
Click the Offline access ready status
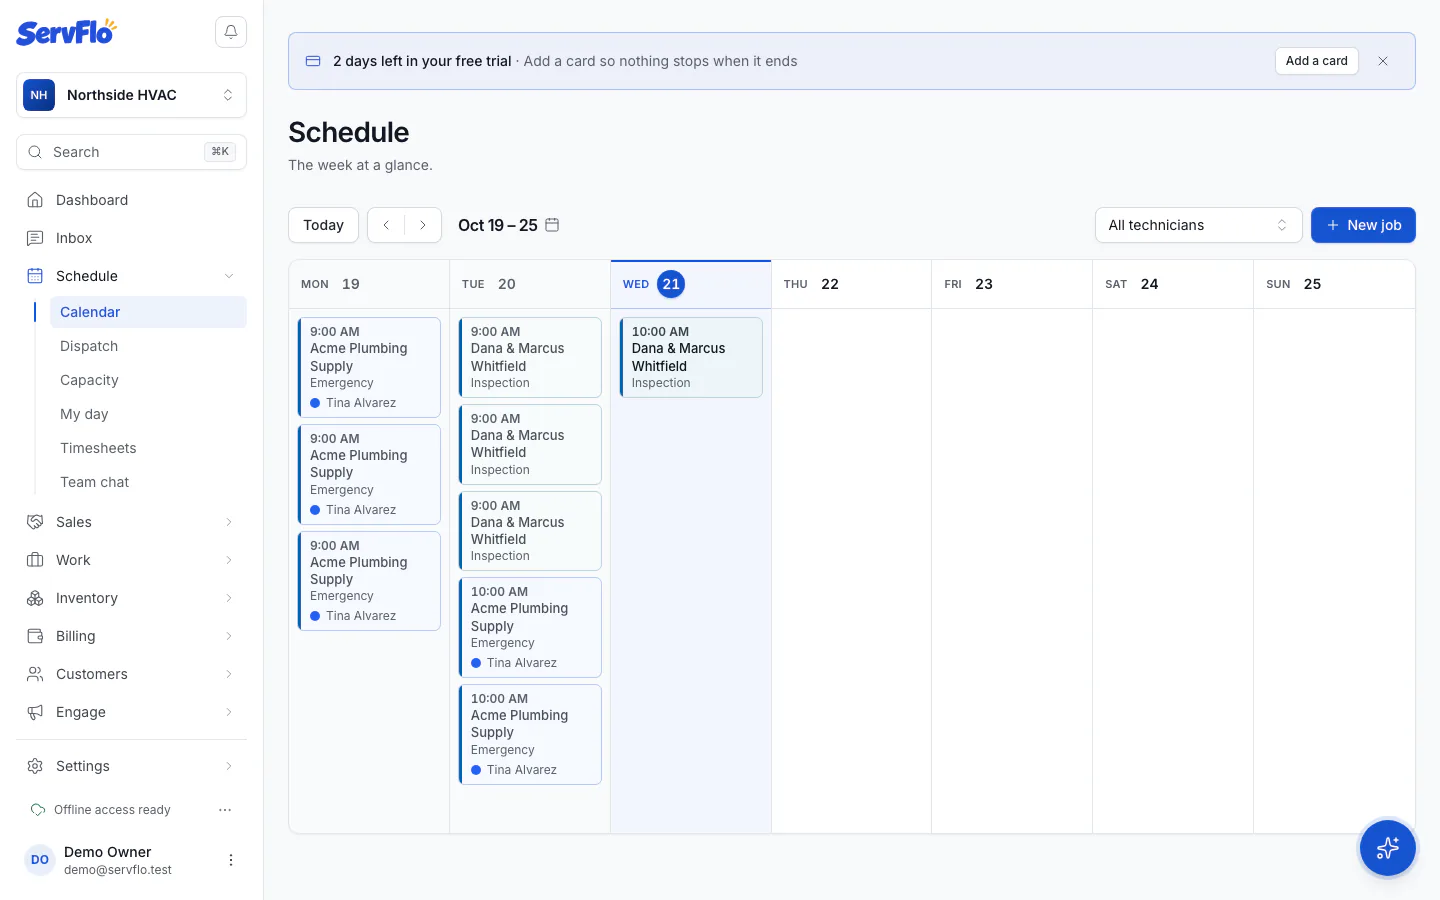[x=112, y=810]
